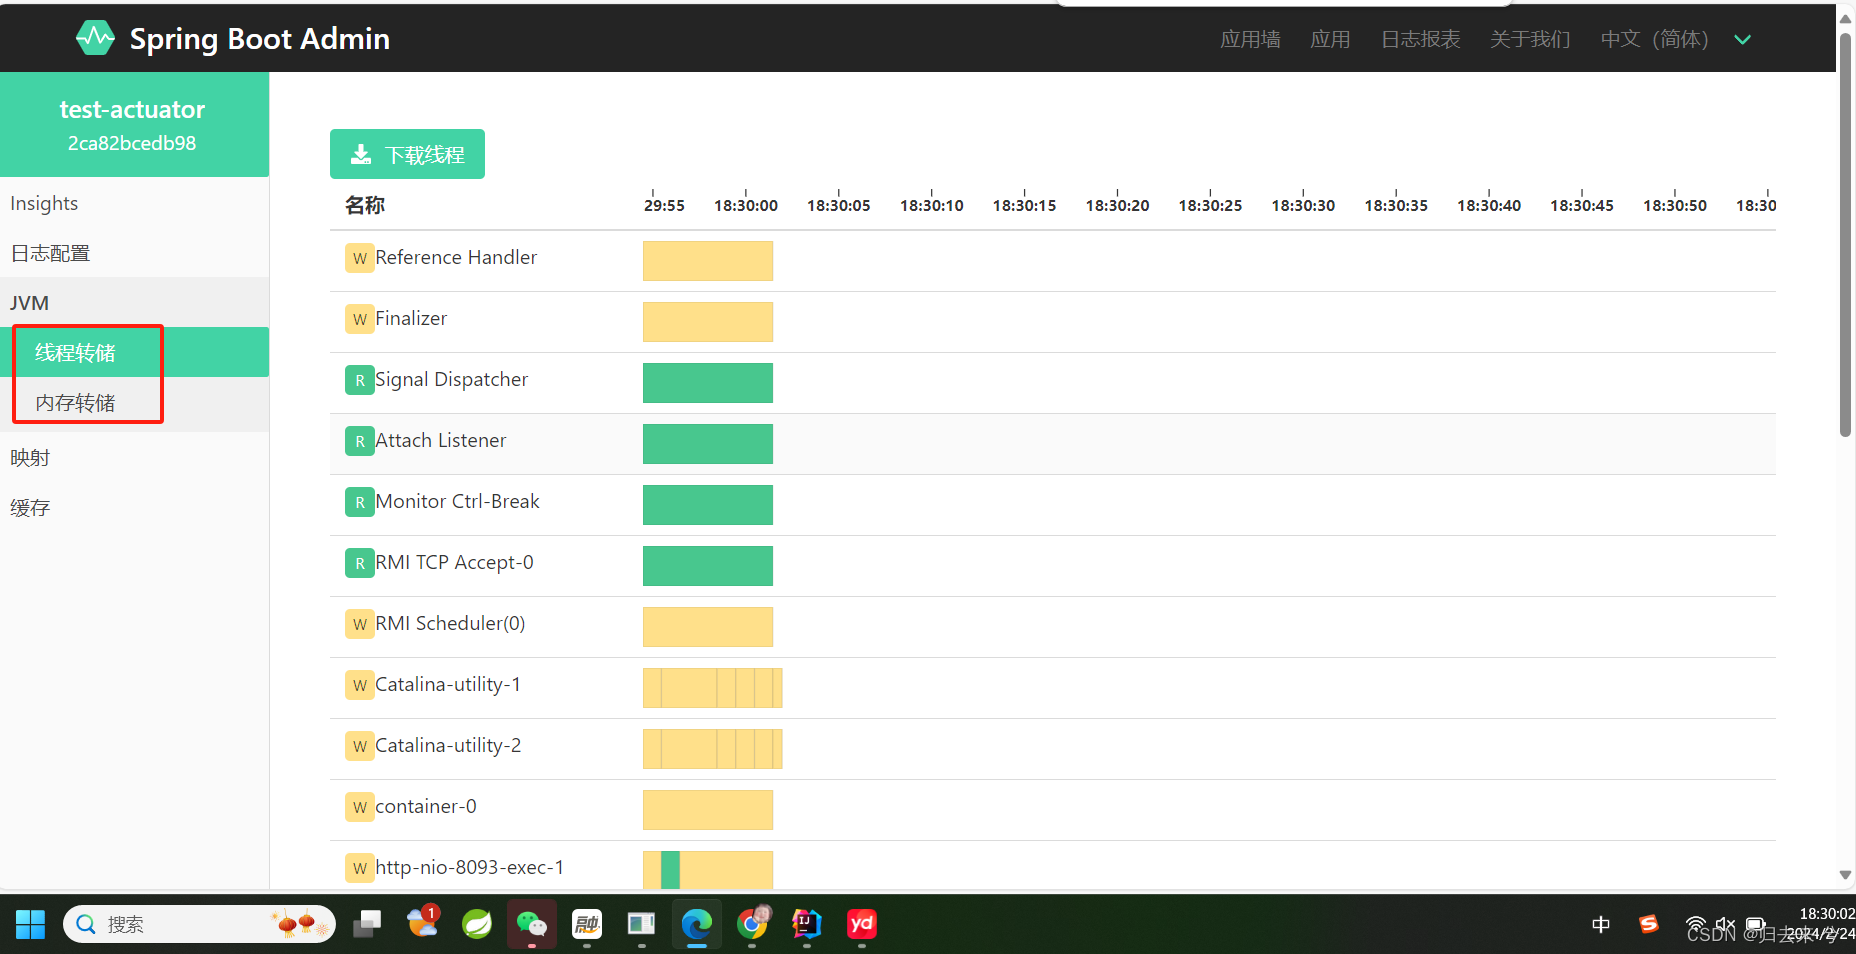Open the 中文 (简体) language selector
The height and width of the screenshot is (954, 1856).
point(1676,39)
